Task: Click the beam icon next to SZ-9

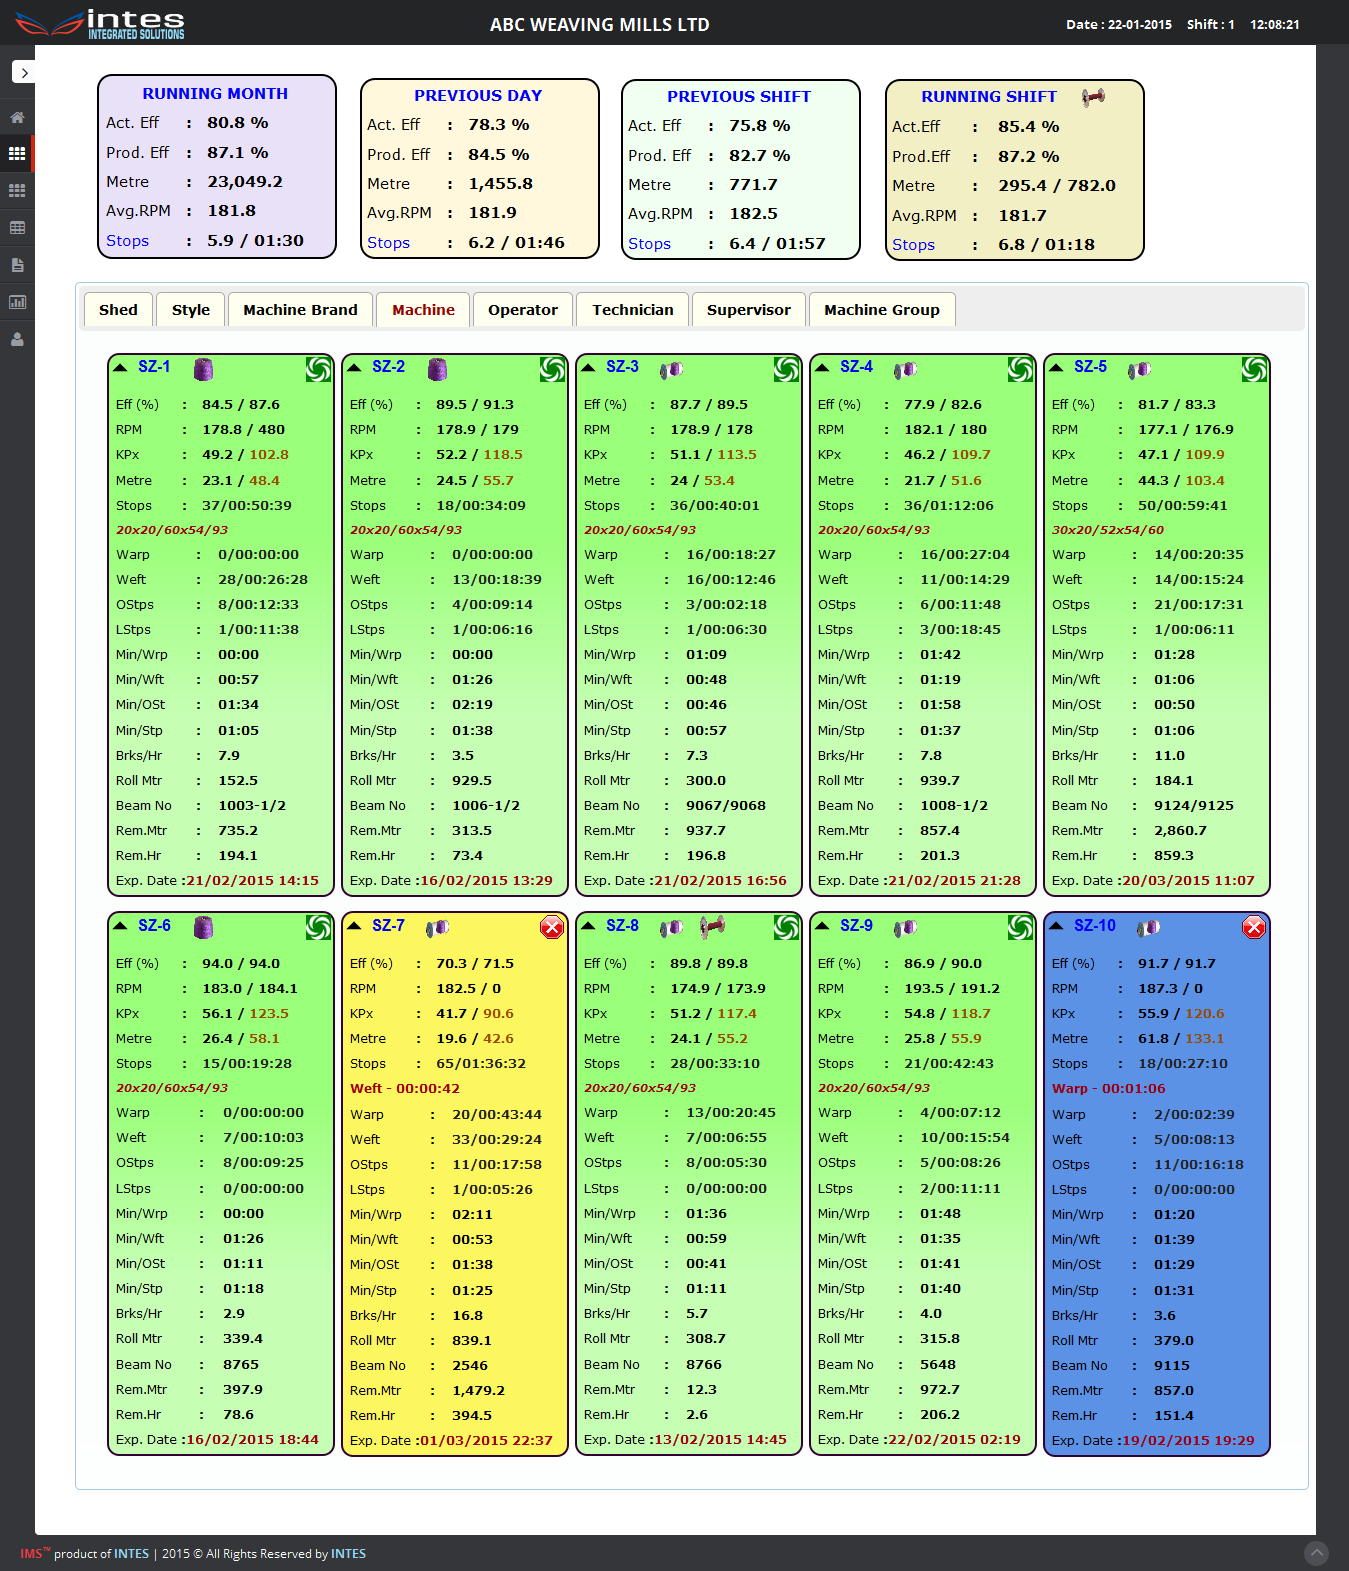Action: tap(906, 928)
